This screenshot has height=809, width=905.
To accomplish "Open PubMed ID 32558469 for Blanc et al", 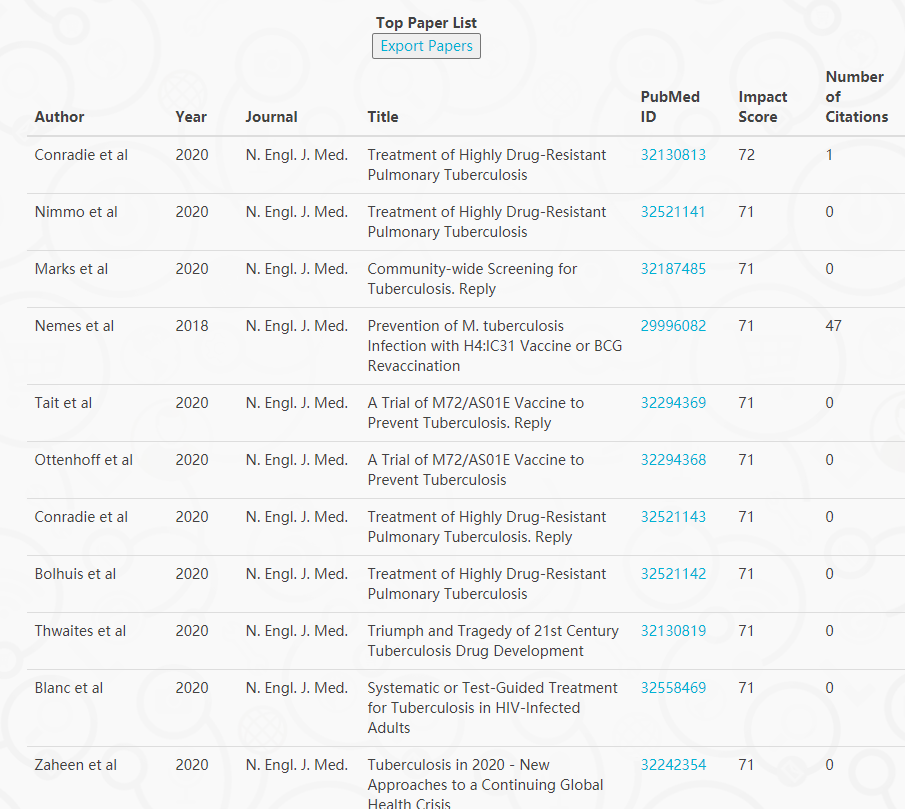I will point(673,688).
